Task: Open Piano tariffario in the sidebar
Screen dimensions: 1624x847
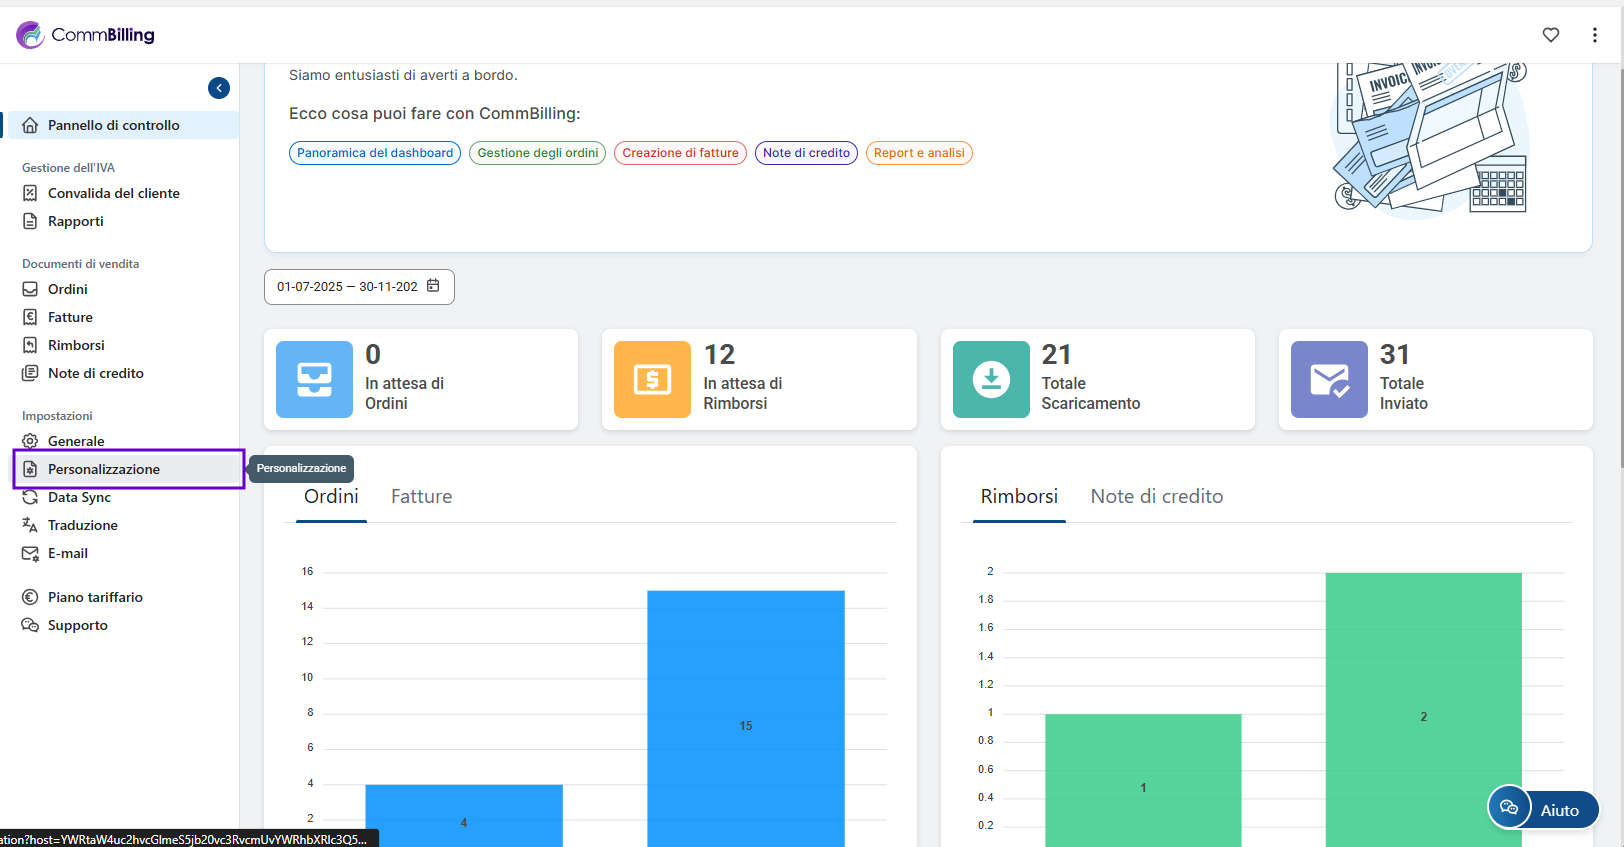Action: coord(95,597)
